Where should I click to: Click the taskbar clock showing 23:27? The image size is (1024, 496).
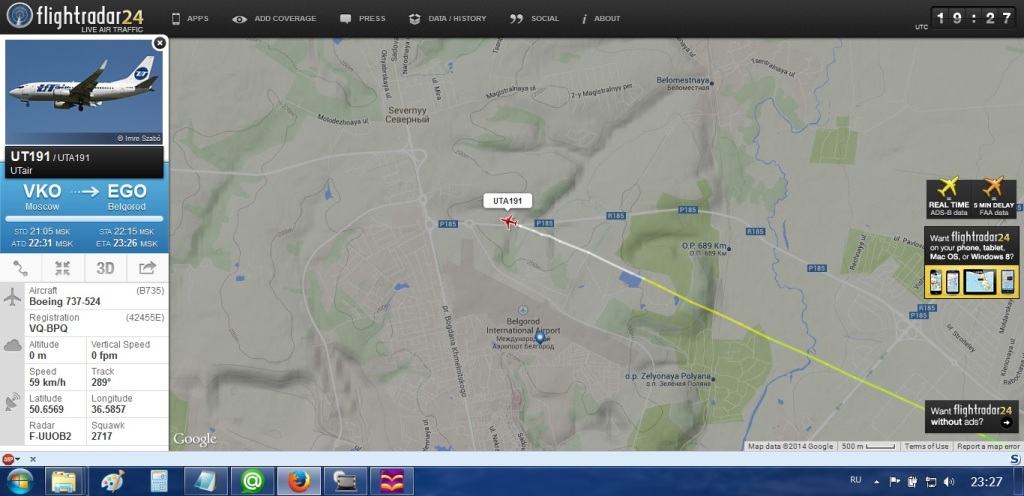(986, 482)
